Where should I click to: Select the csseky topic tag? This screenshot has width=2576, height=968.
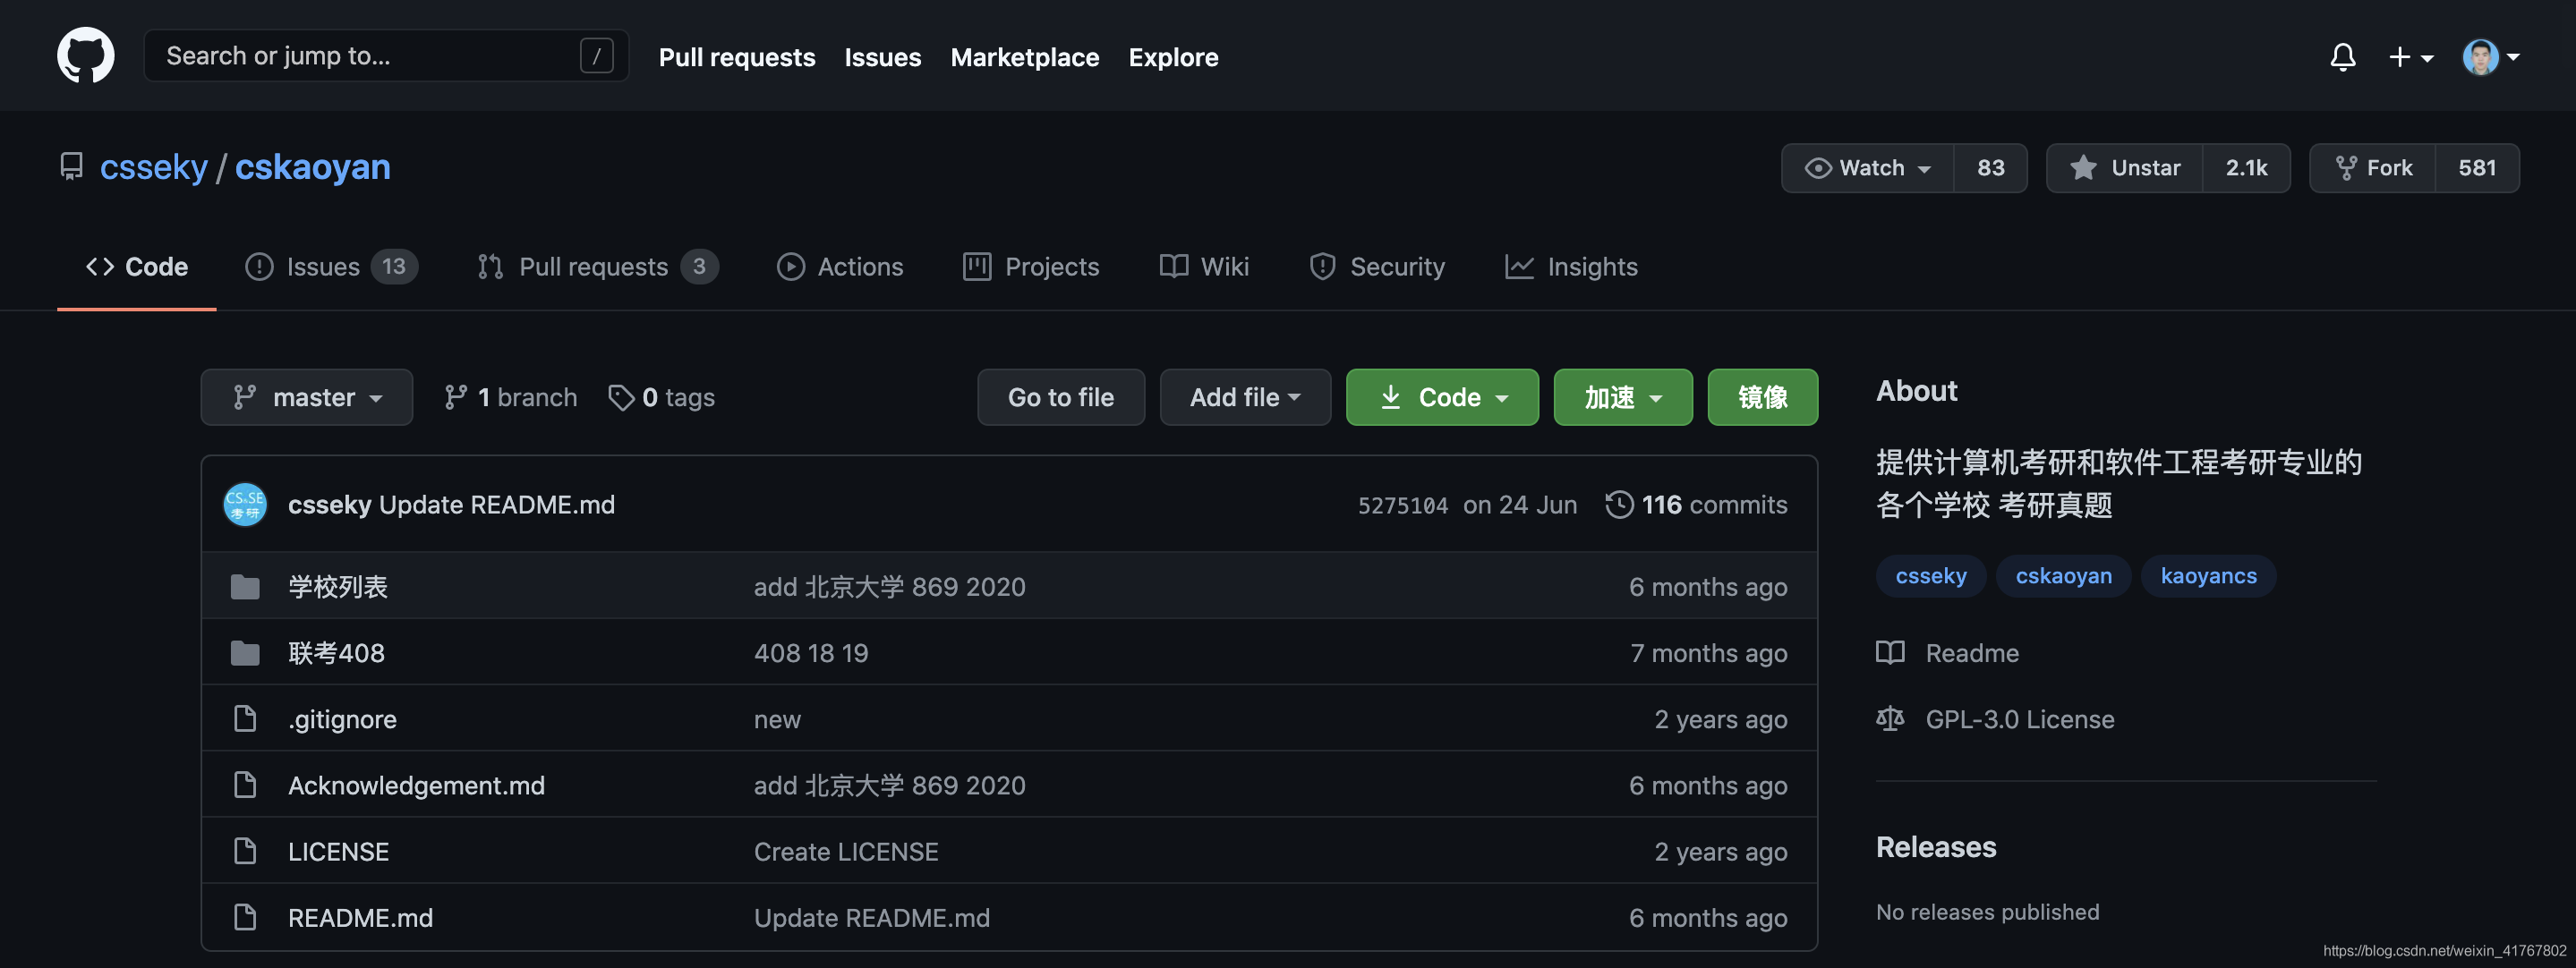coord(1931,576)
